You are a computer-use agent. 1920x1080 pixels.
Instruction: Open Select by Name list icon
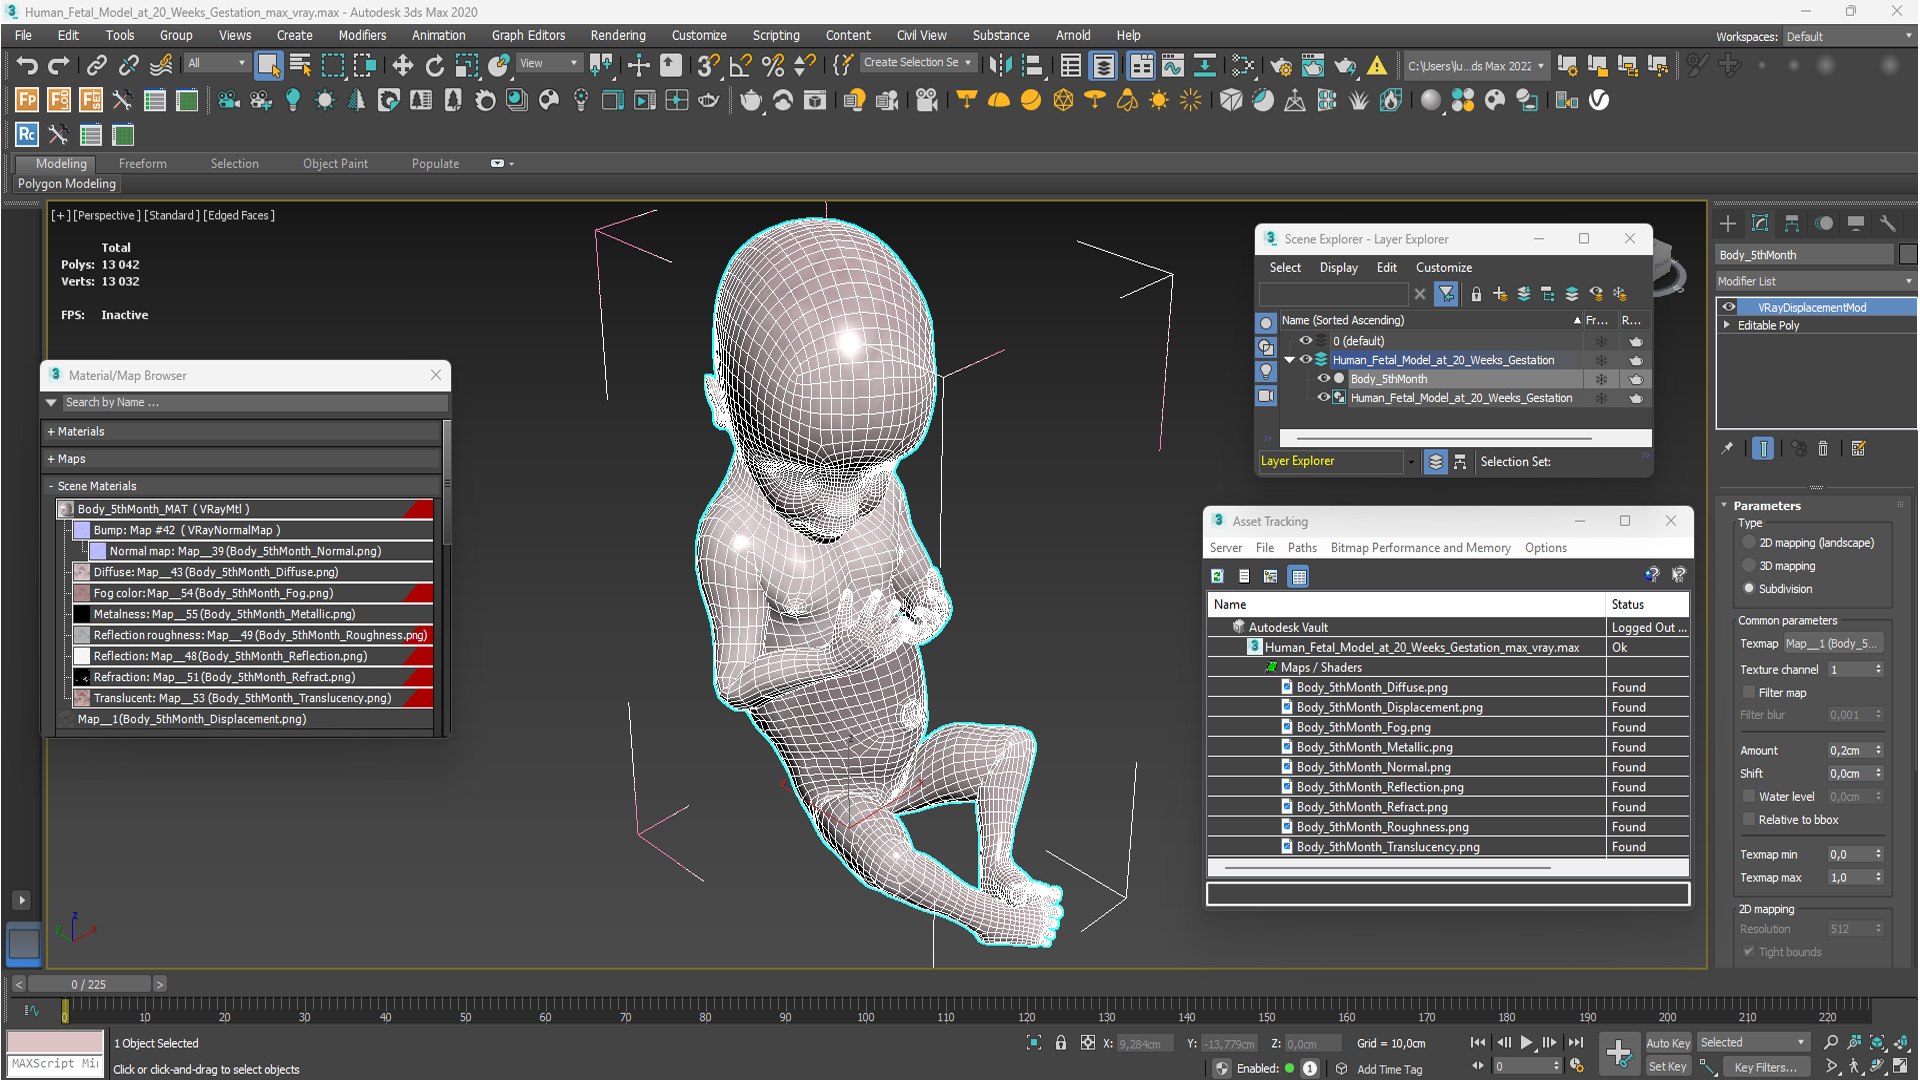point(300,66)
